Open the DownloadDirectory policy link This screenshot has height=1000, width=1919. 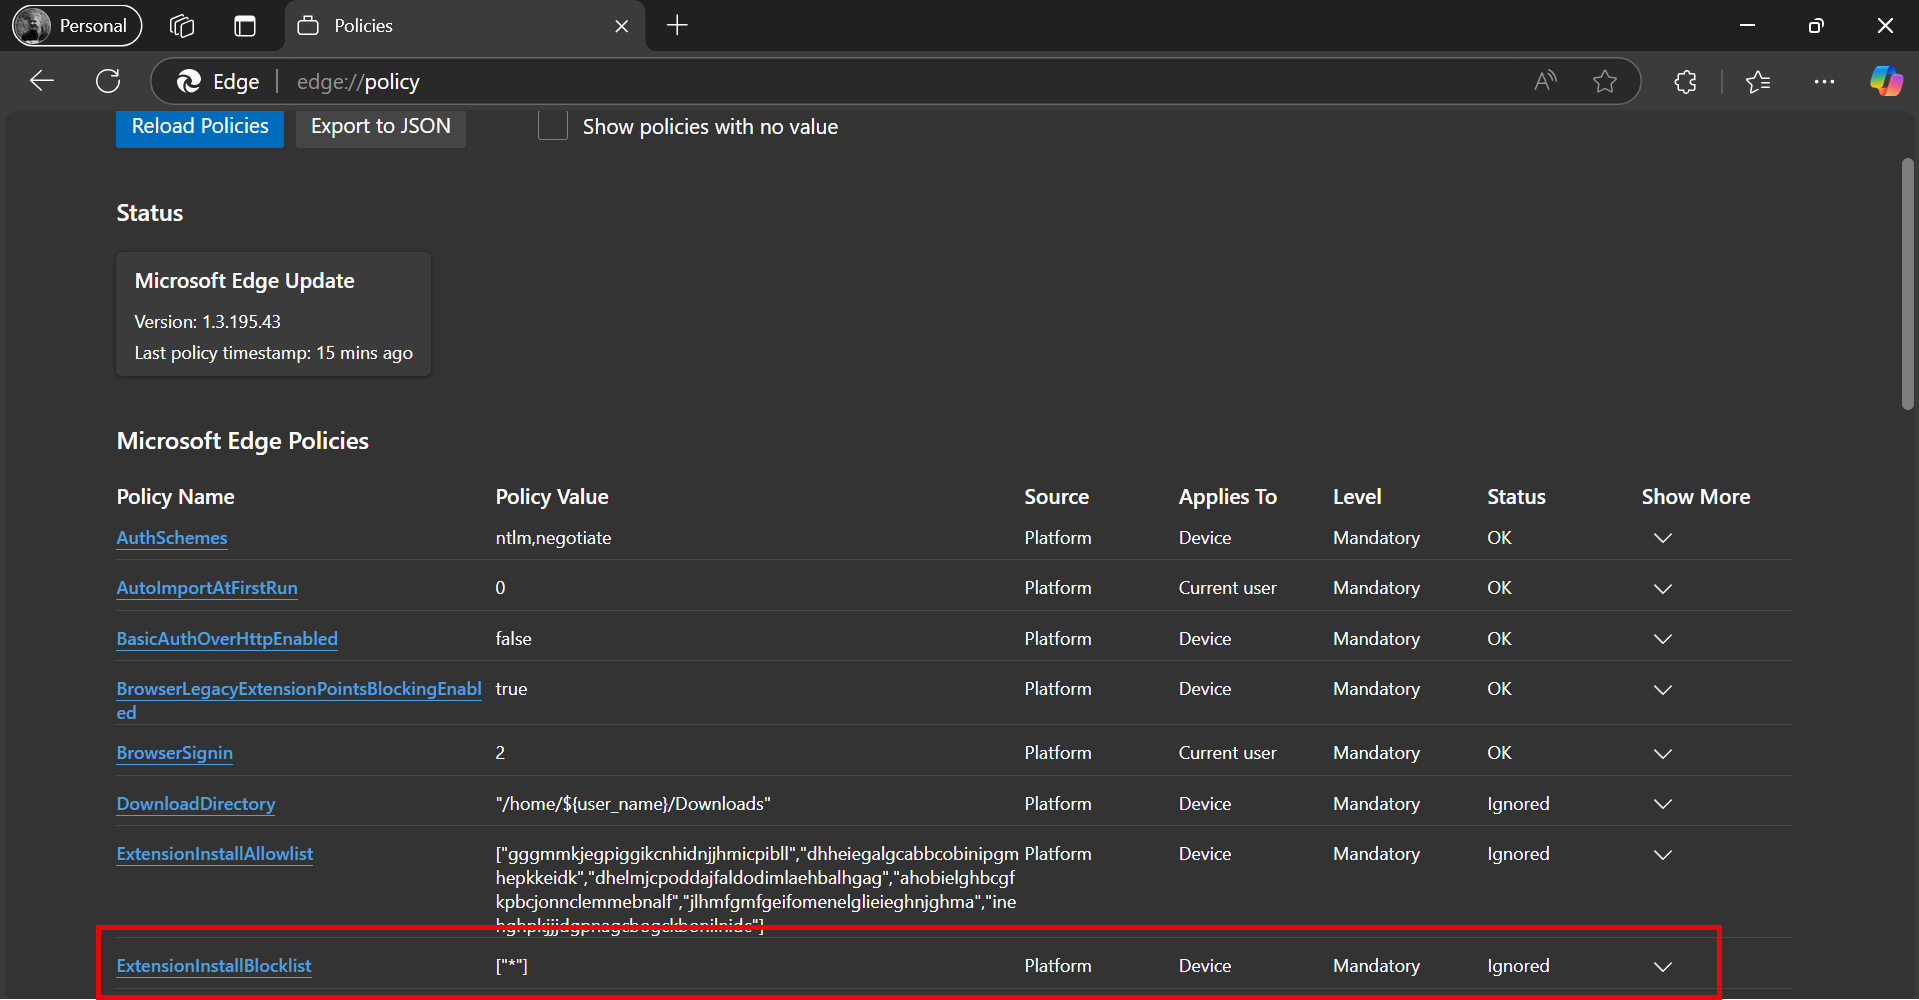[196, 804]
